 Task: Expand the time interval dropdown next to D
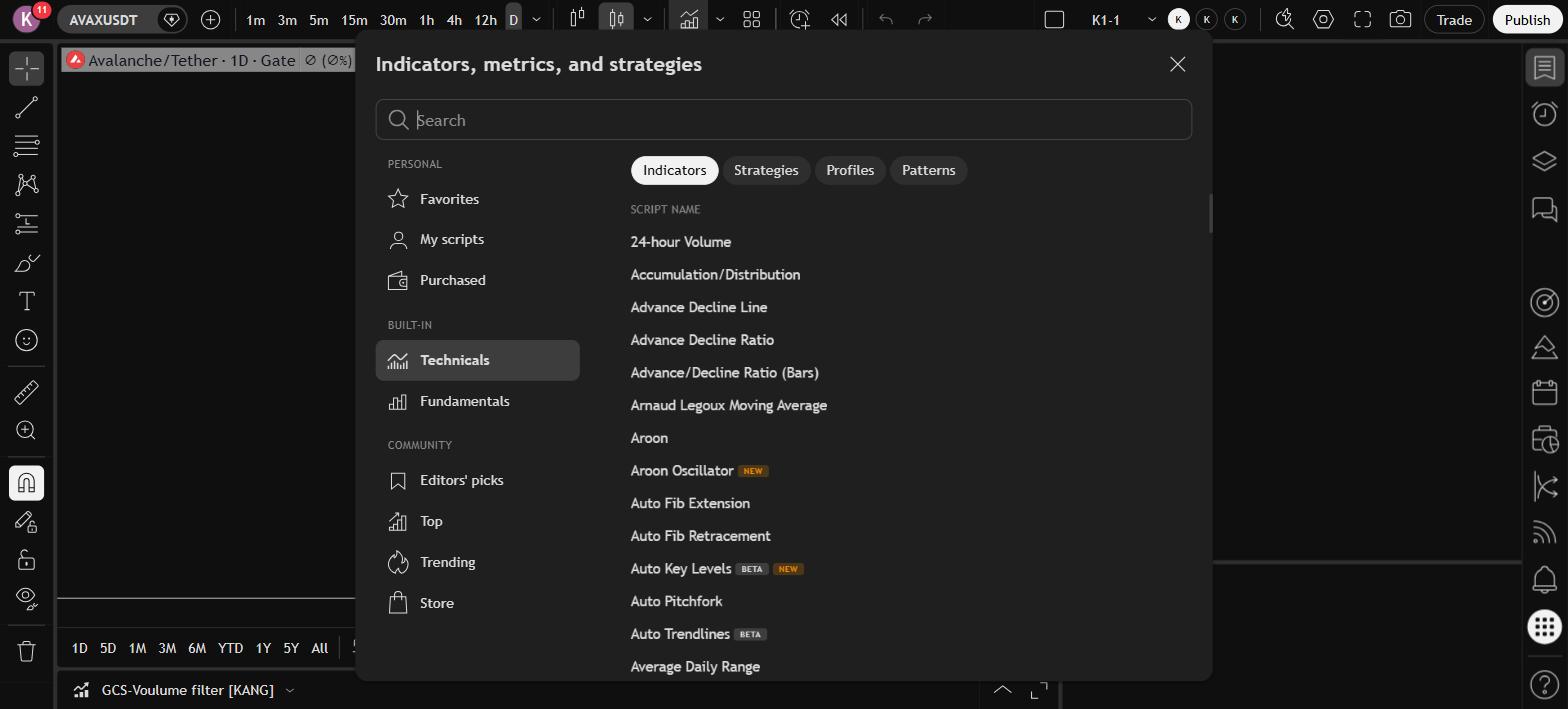click(x=536, y=19)
